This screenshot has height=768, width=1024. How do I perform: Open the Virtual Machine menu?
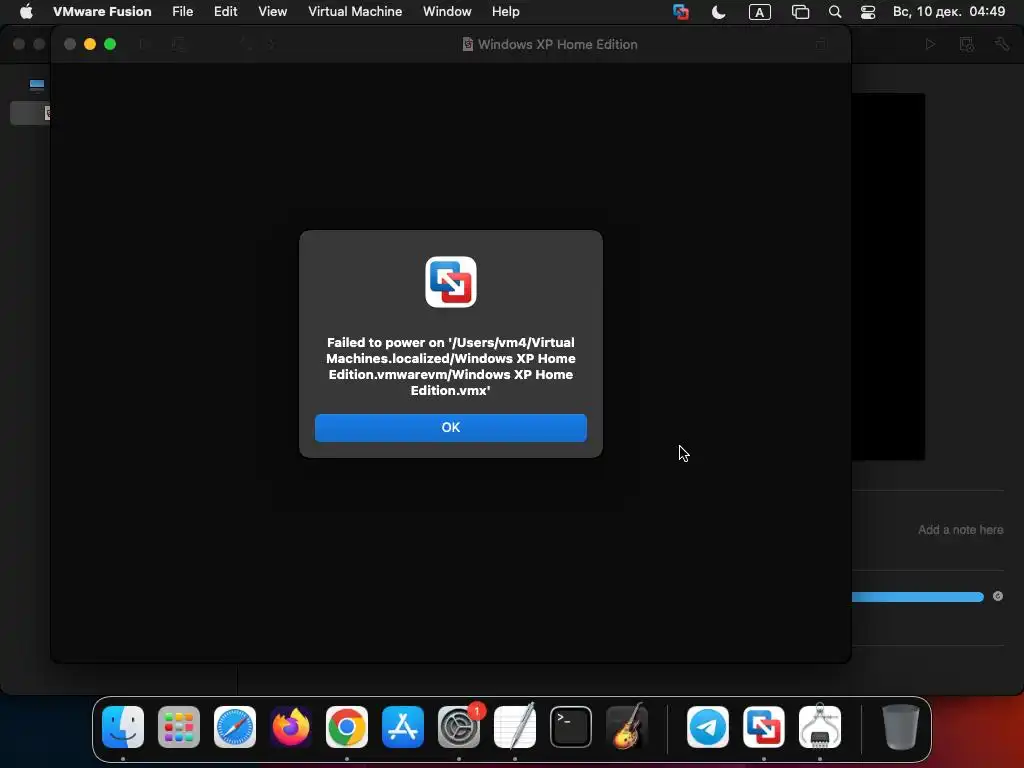(x=355, y=12)
